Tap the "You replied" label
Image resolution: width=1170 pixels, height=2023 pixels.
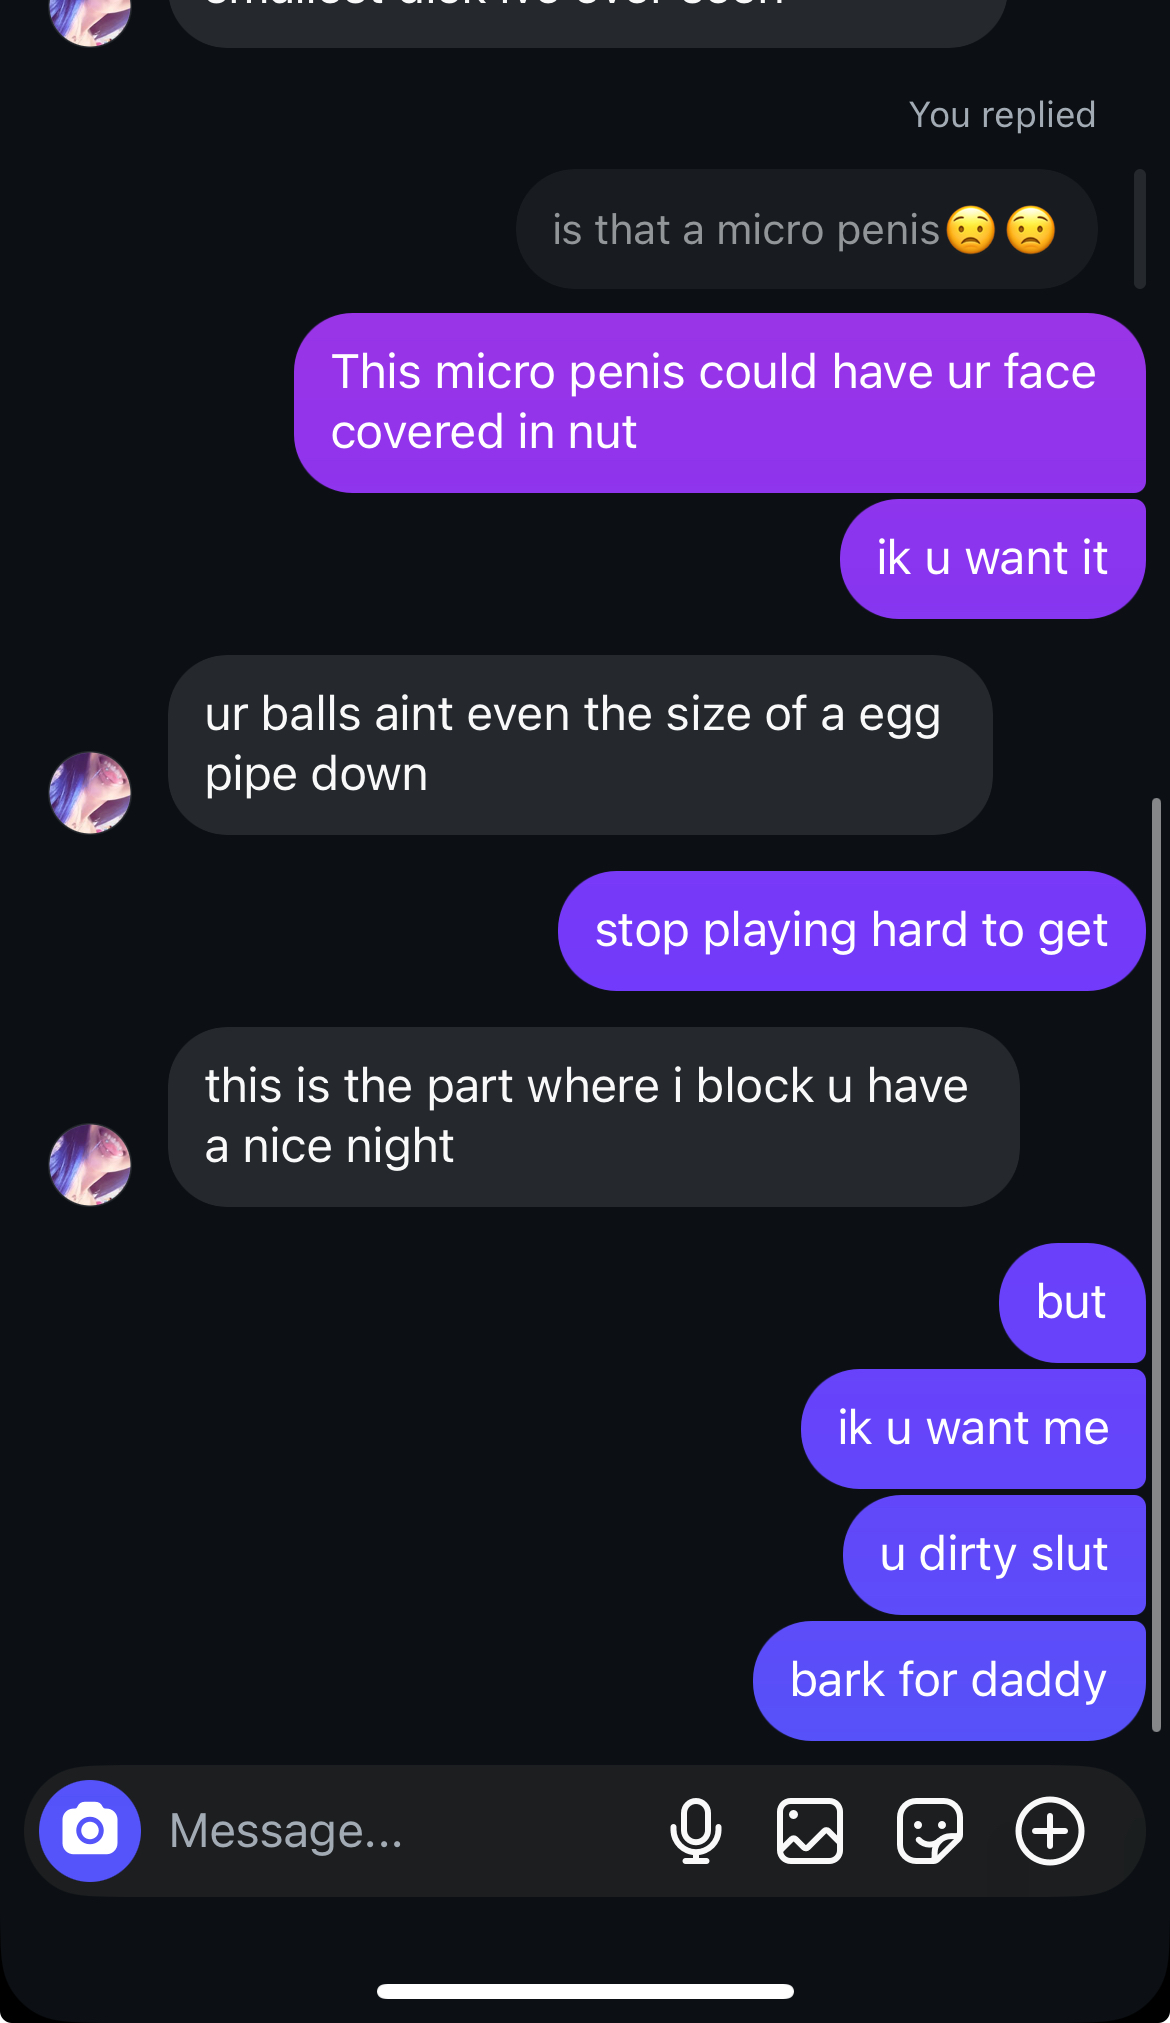[1002, 115]
